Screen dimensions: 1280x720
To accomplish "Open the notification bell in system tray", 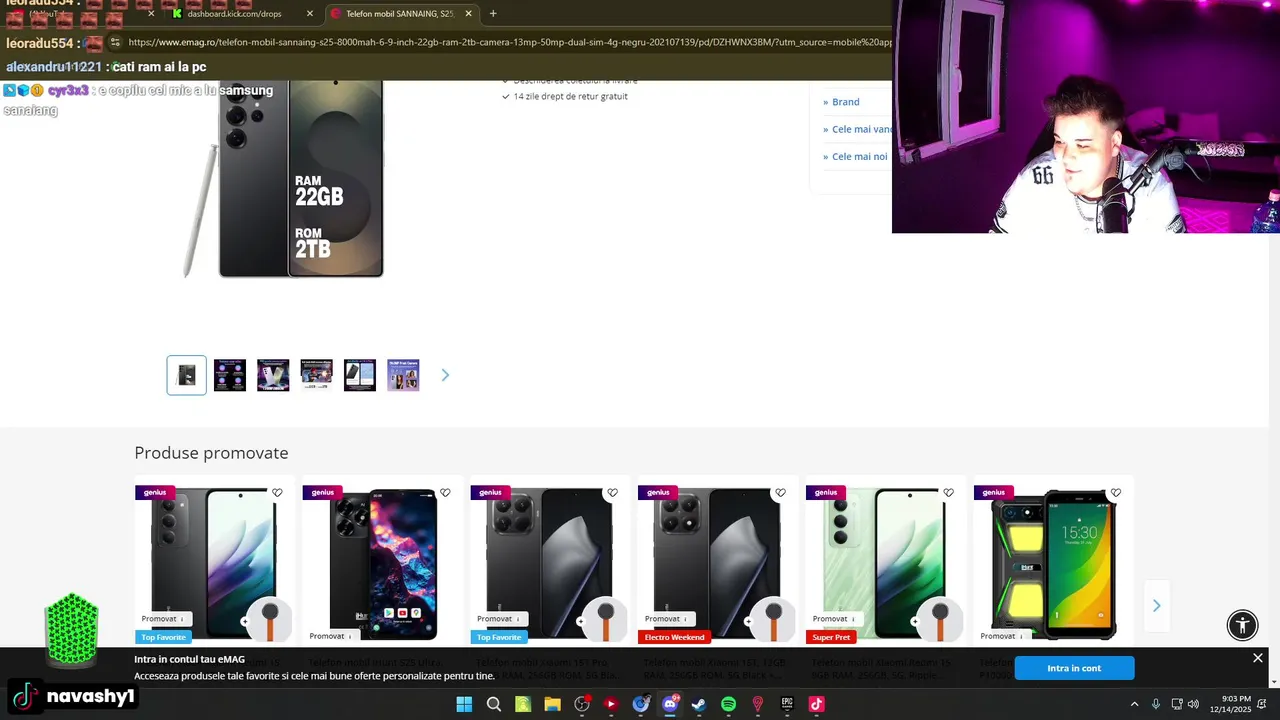I will pos(1263,704).
